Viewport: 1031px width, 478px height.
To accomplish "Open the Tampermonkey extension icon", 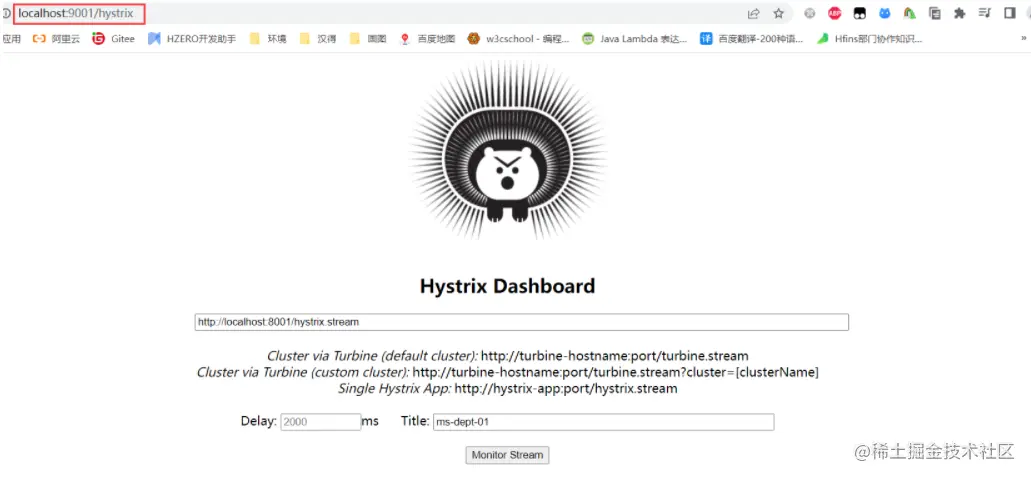I will pos(859,13).
